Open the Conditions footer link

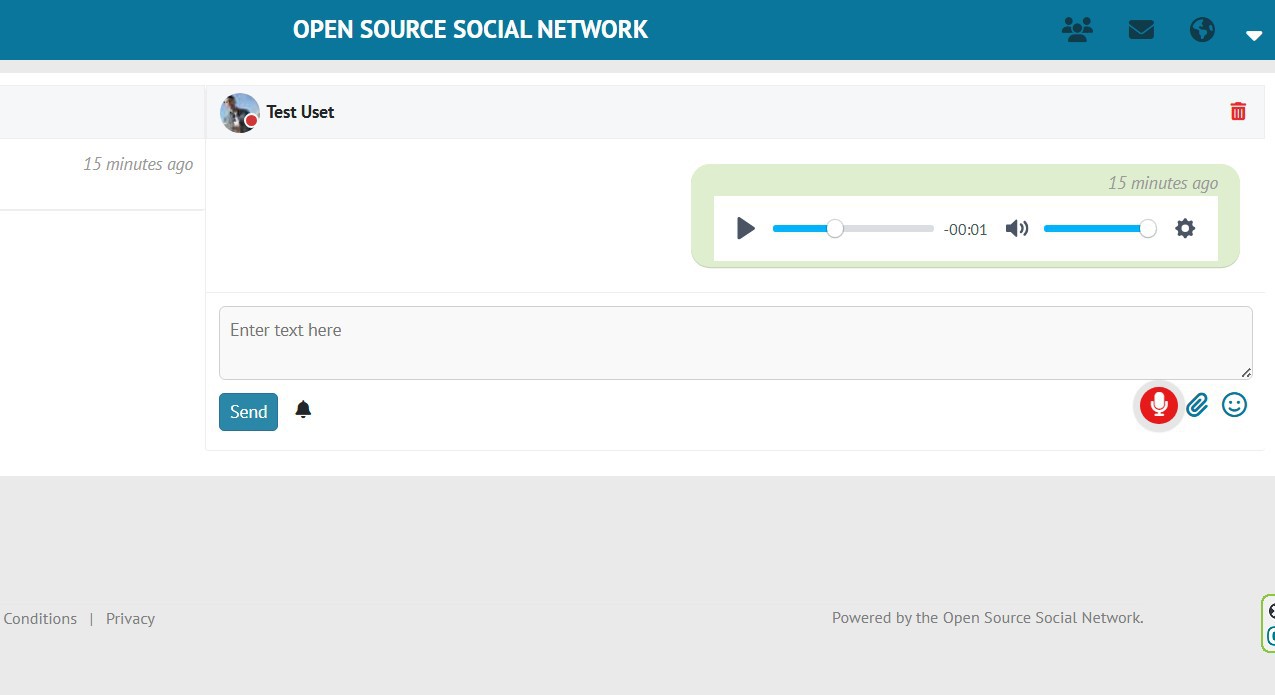[x=40, y=619]
